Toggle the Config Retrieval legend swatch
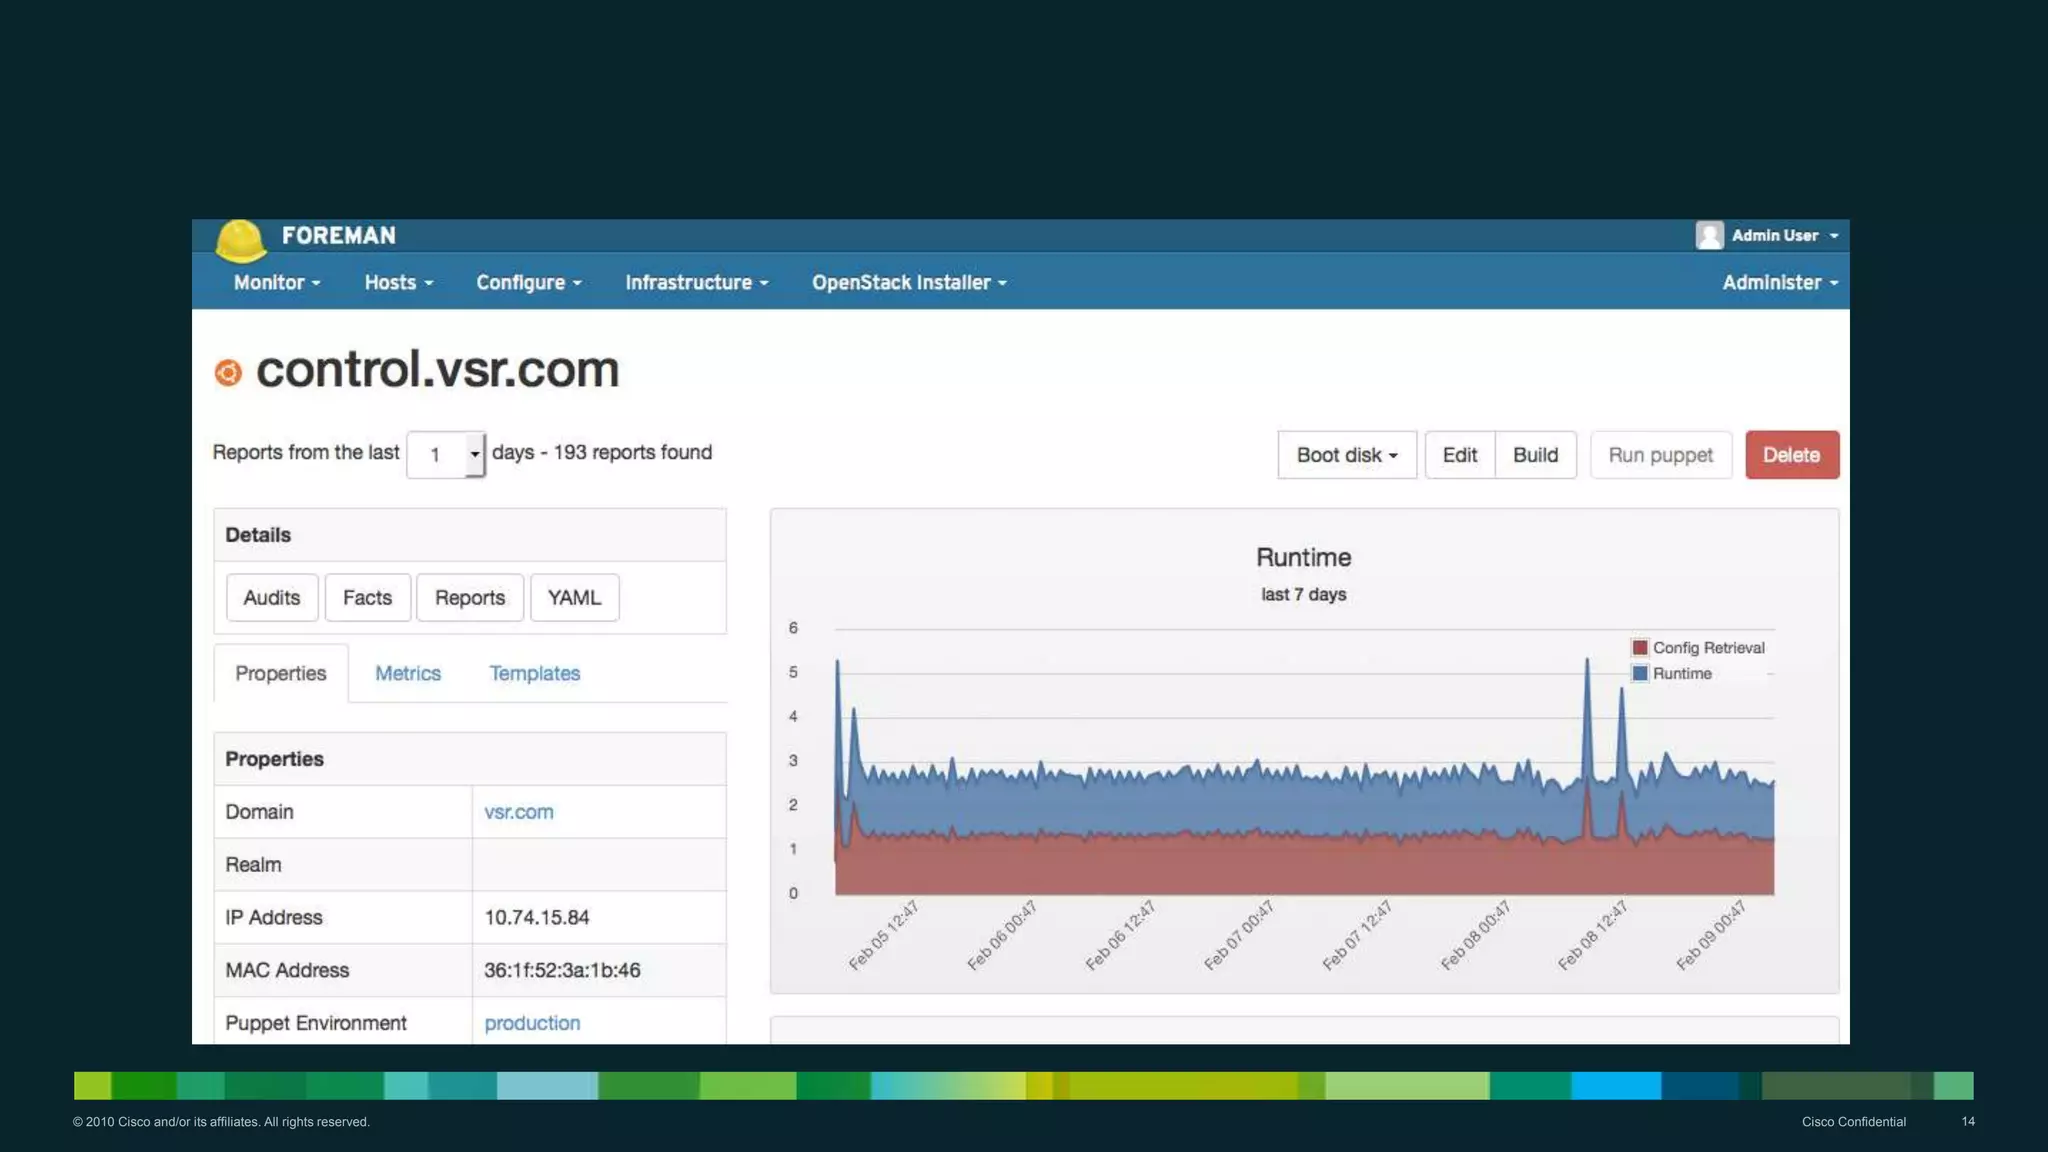 (1640, 648)
